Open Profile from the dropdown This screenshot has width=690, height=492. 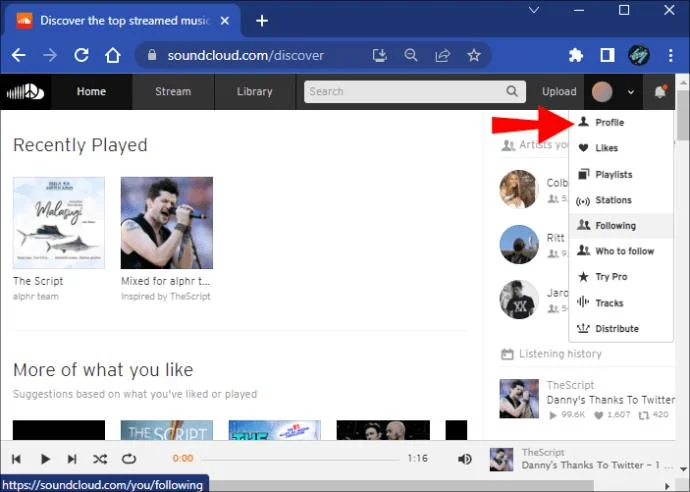tap(621, 122)
